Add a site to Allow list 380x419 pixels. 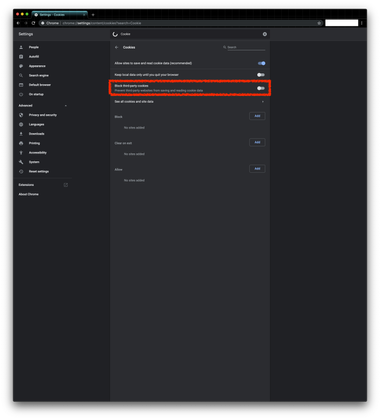click(x=257, y=169)
